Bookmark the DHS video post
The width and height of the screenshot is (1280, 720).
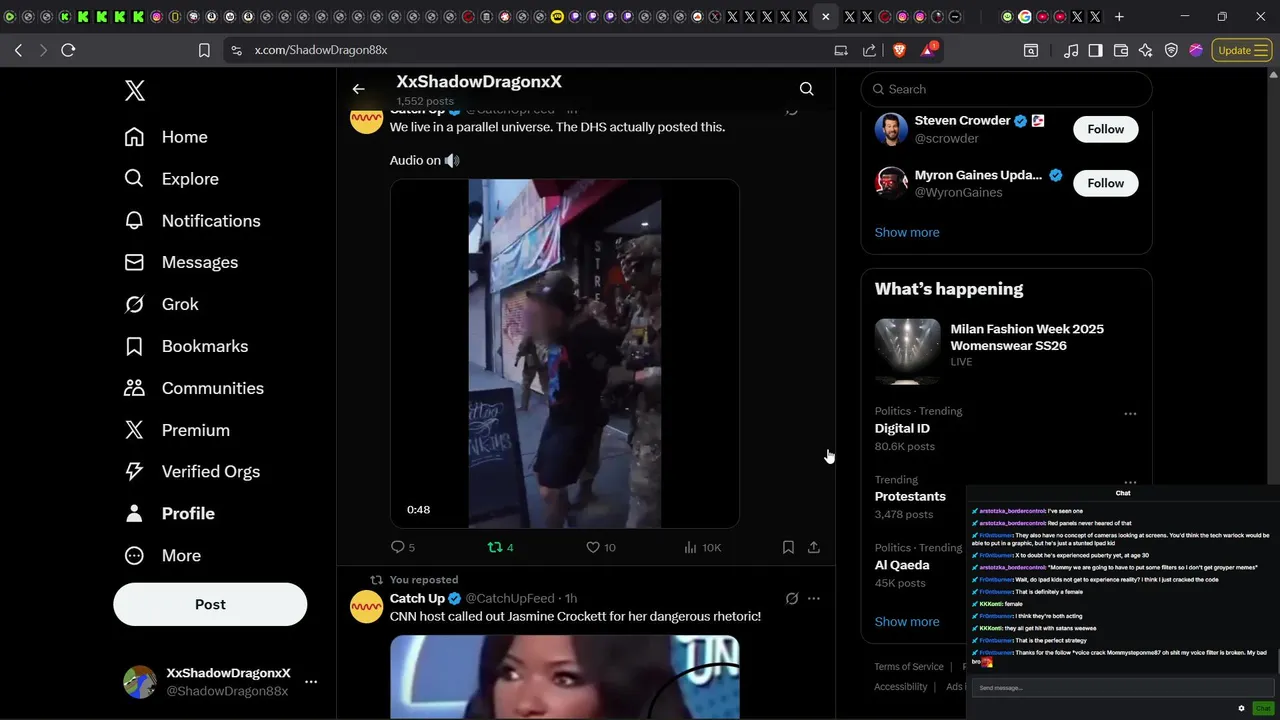click(788, 547)
